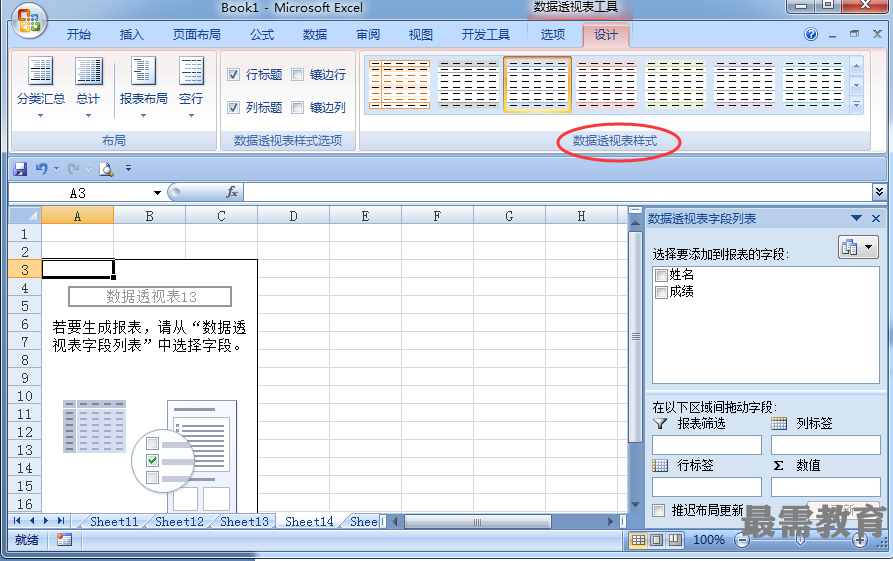Viewport: 893px width, 561px height.
Task: Click the field list layout view icon
Action: tap(850, 247)
